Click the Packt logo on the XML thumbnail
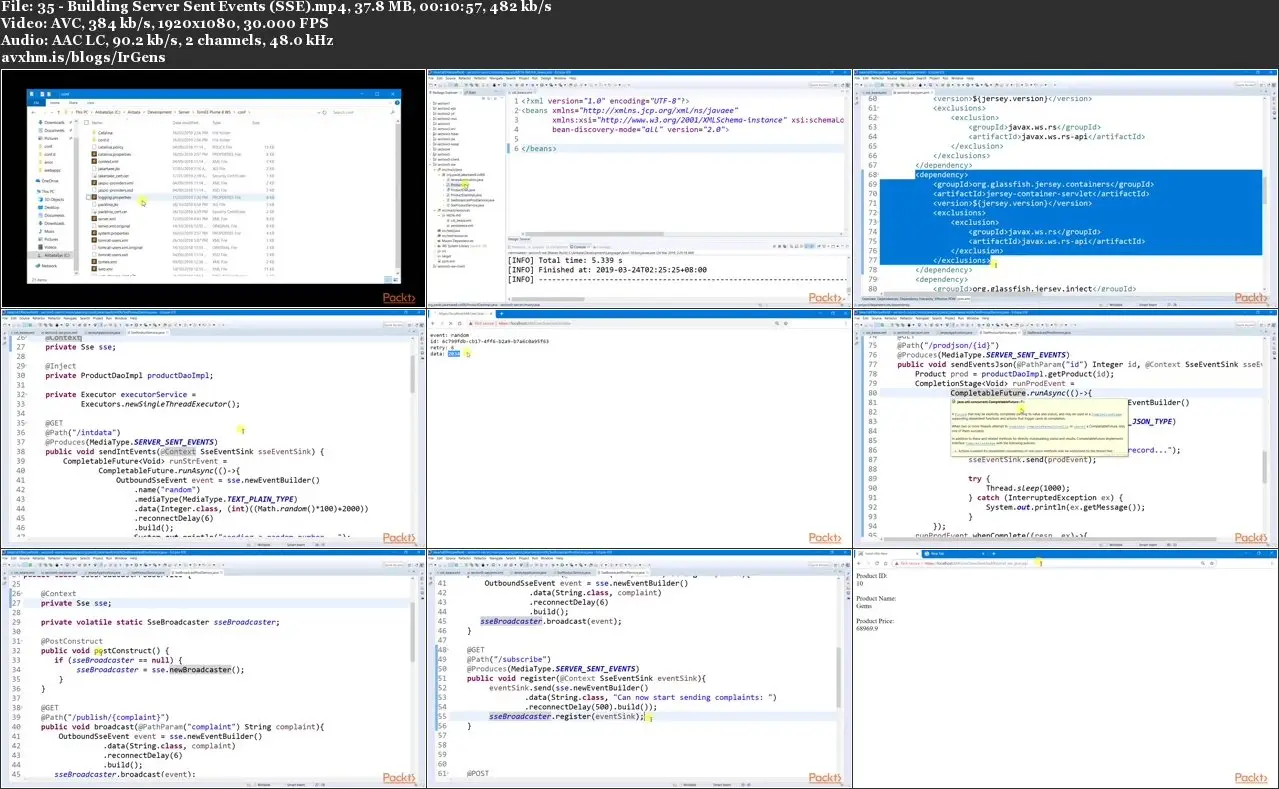1279x789 pixels. pyautogui.click(x=825, y=298)
